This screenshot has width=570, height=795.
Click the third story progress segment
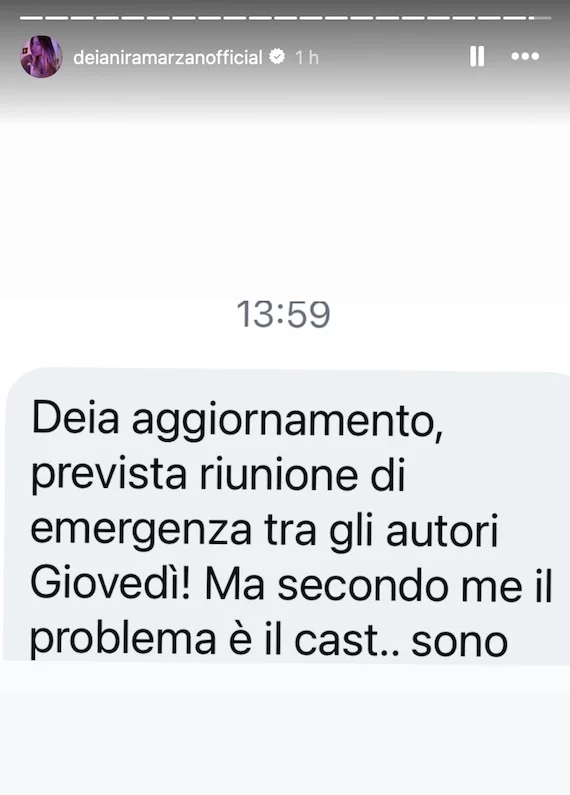(x=82, y=18)
